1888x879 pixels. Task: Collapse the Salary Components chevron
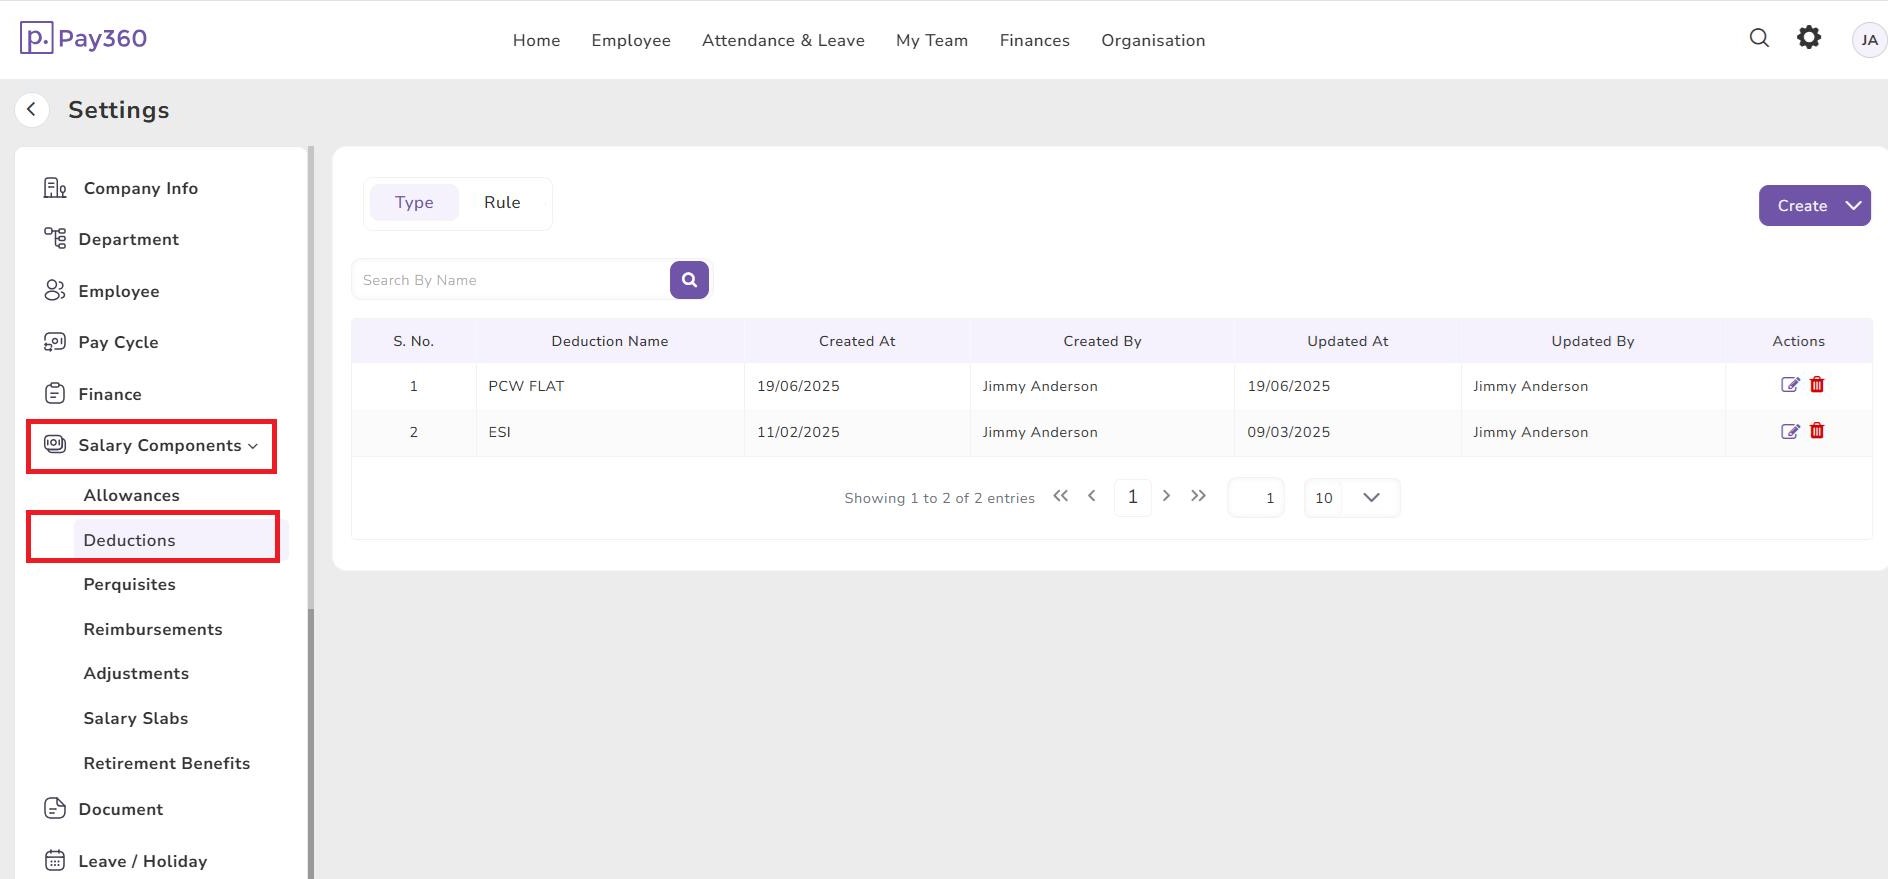253,446
